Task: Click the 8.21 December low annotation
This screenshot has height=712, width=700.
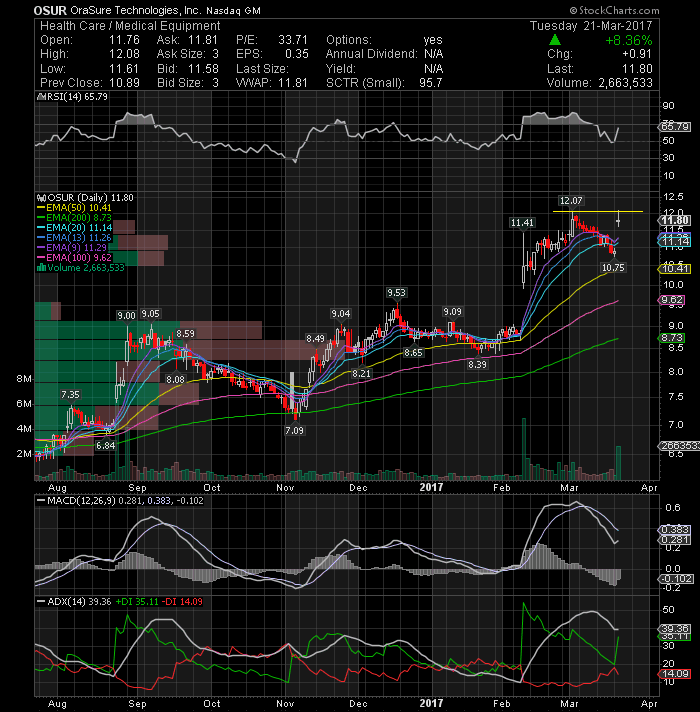Action: click(361, 374)
